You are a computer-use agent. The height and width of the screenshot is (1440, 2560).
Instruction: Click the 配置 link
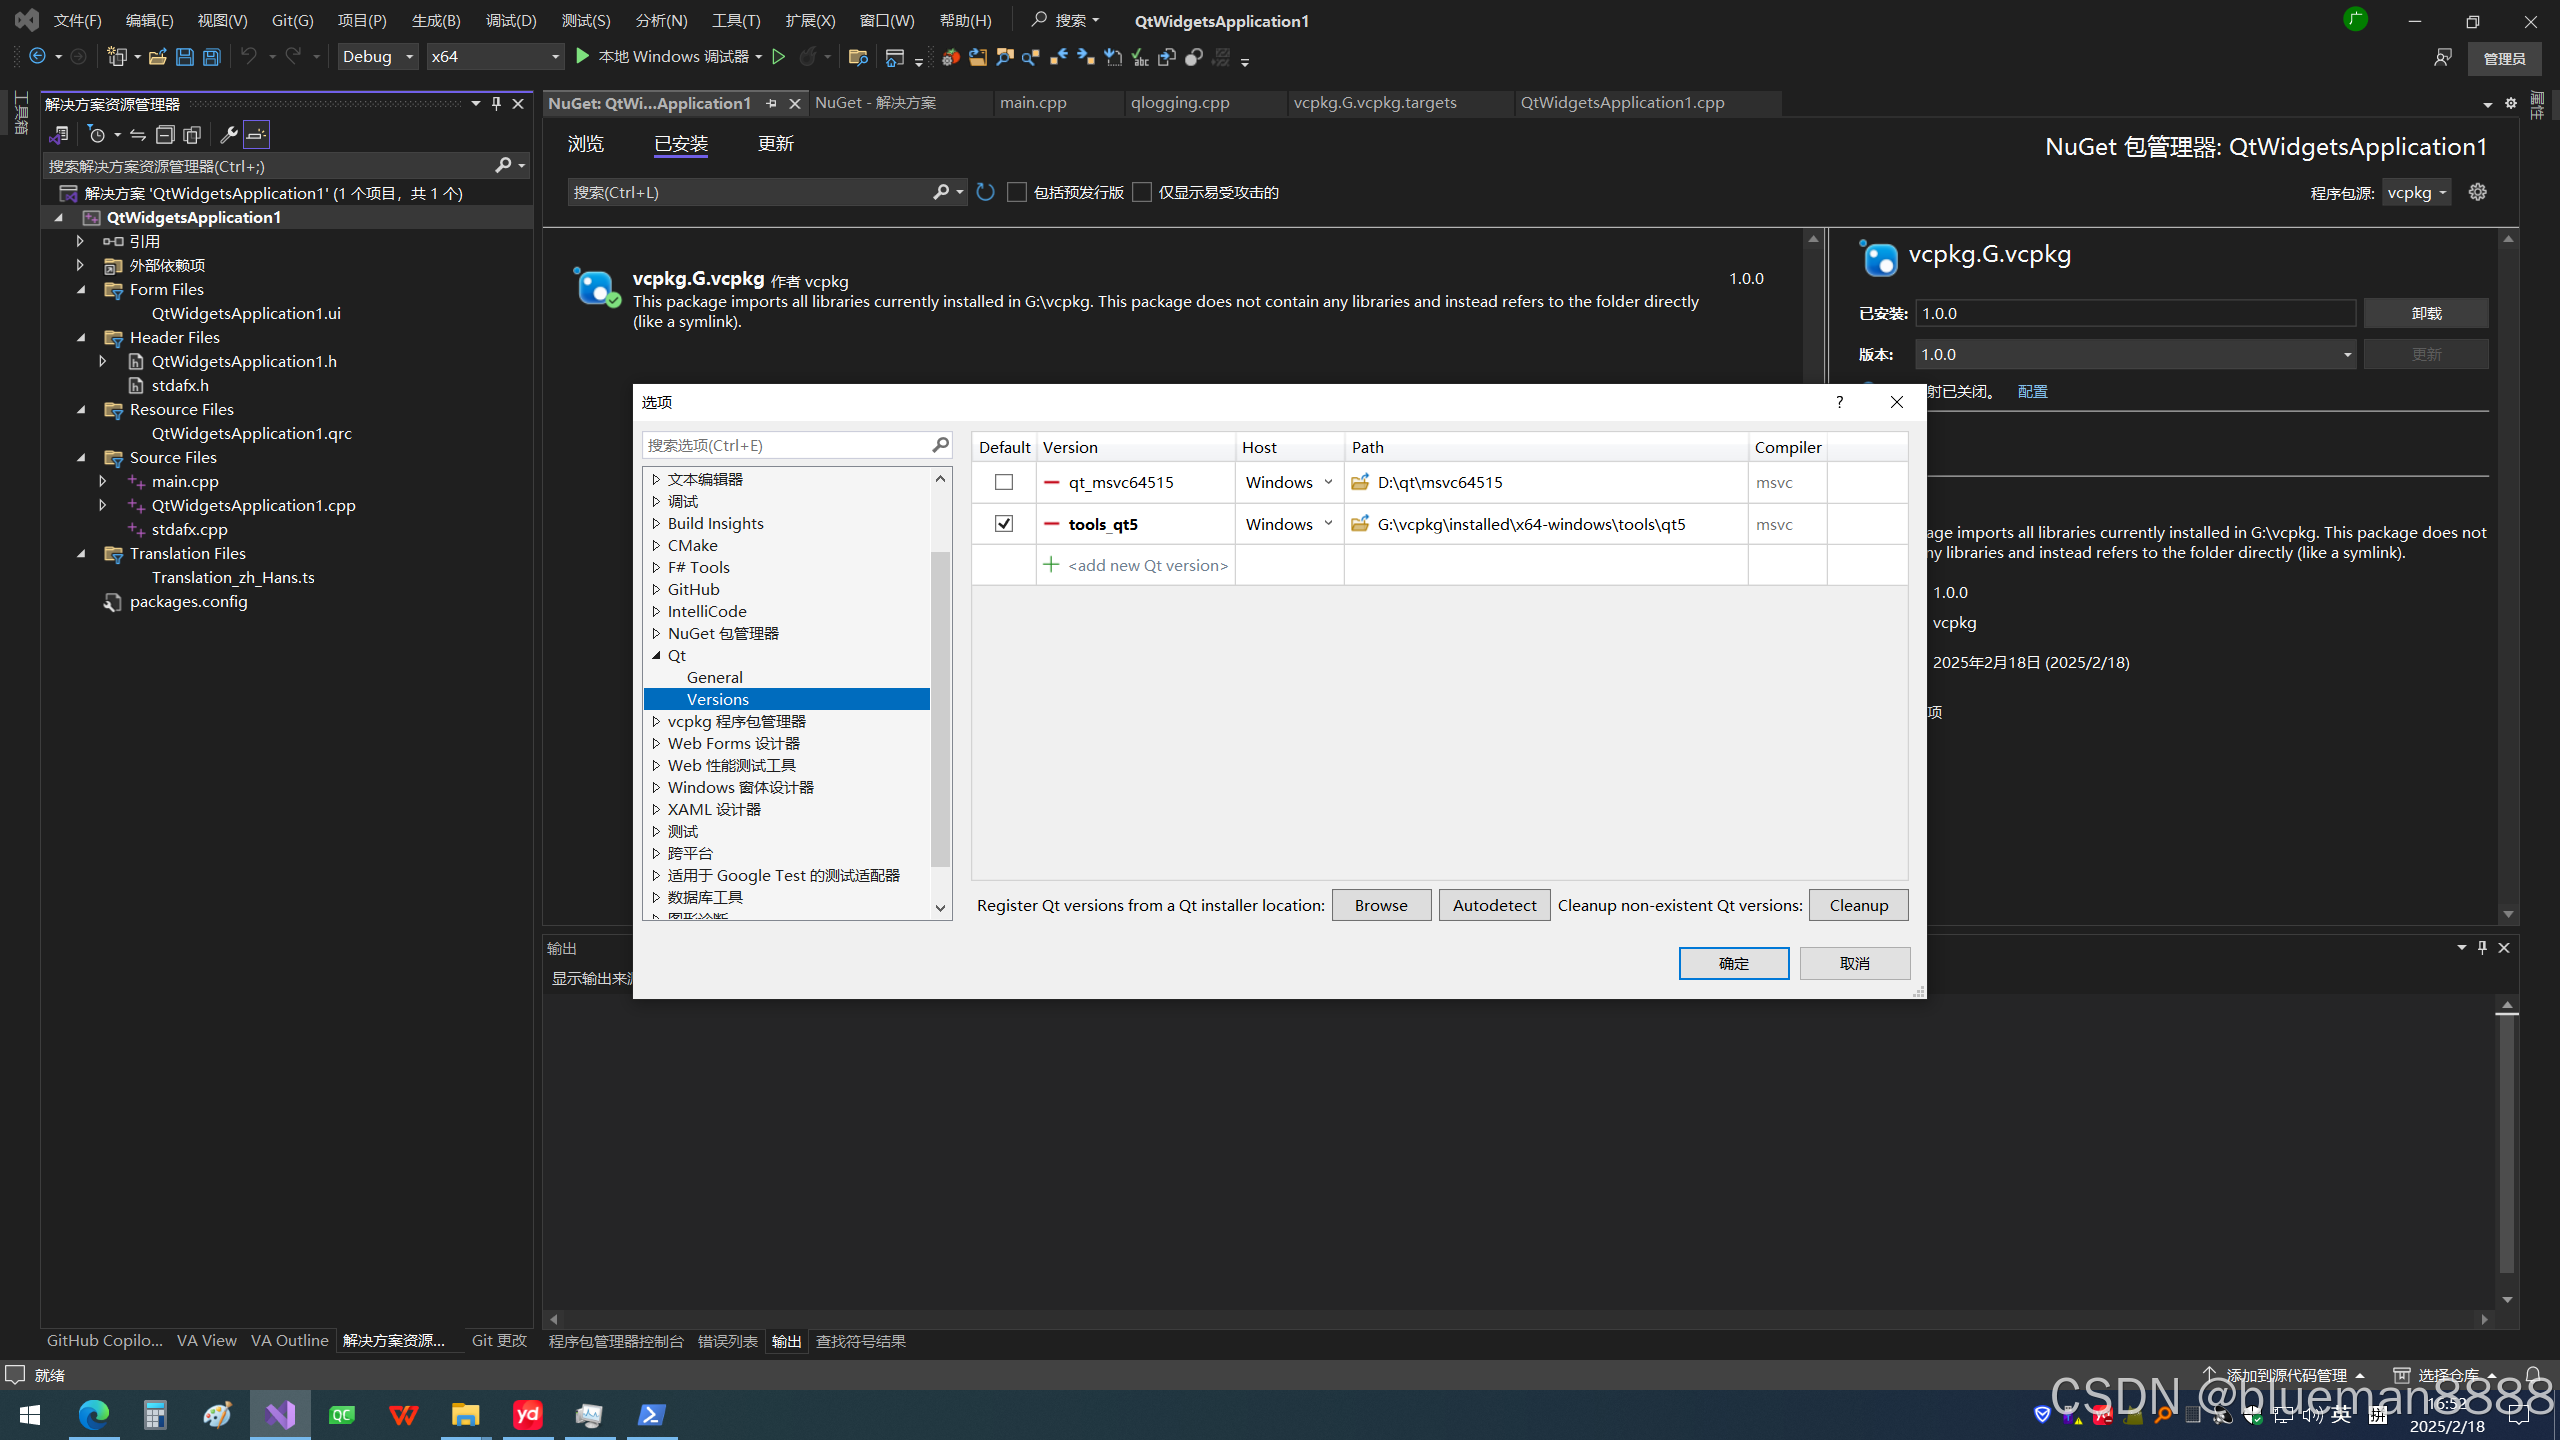tap(2032, 391)
